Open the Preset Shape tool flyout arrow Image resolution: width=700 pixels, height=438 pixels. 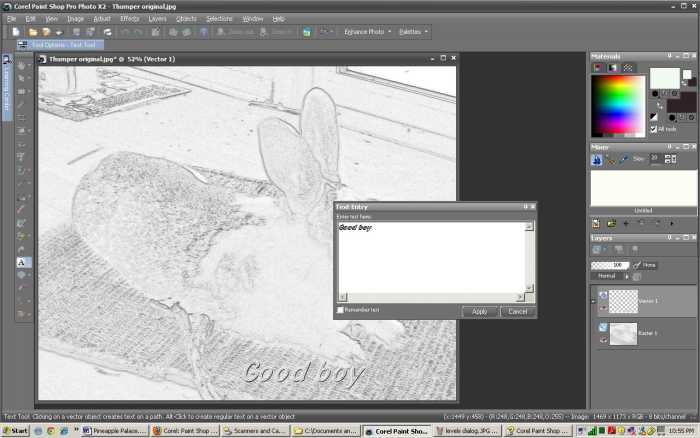click(x=29, y=275)
